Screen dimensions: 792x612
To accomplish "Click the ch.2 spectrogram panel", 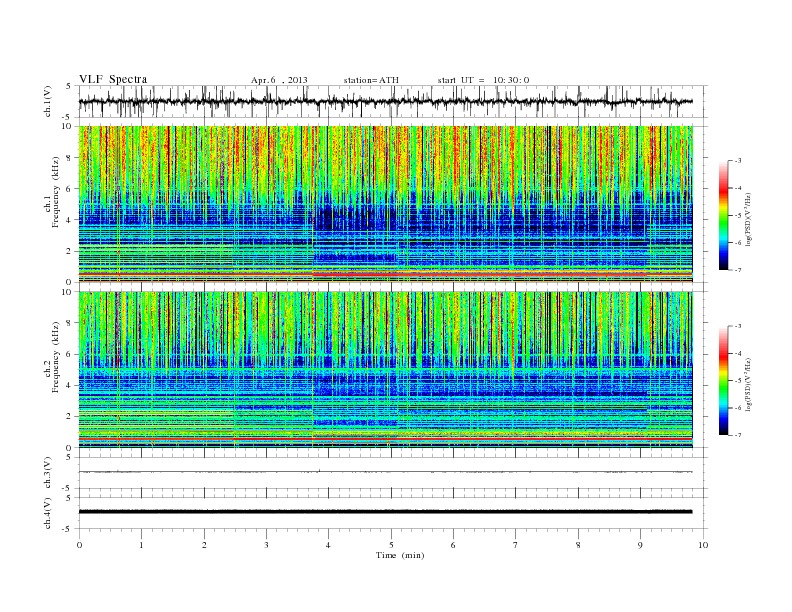I will [x=385, y=369].
